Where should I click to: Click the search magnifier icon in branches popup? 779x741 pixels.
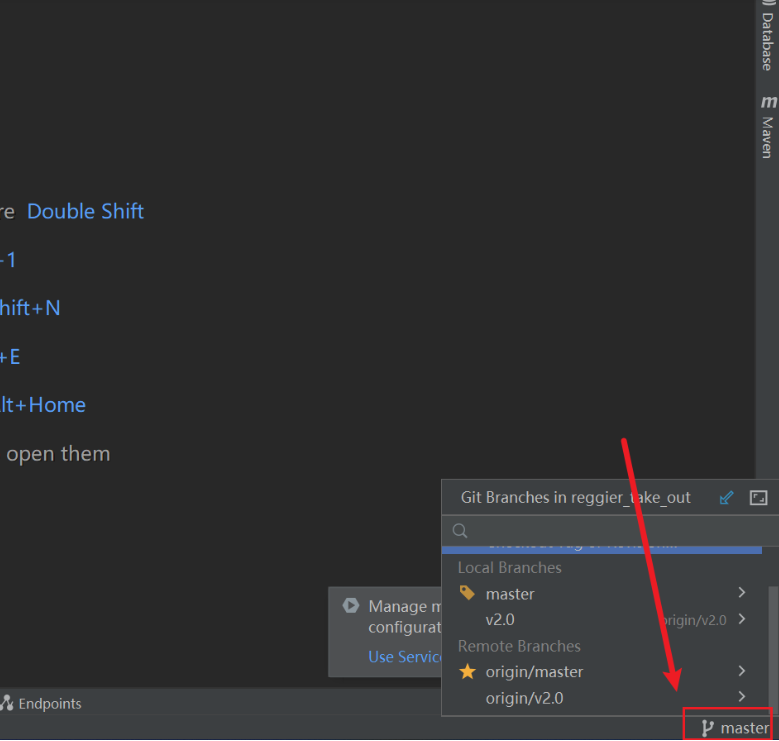click(460, 530)
